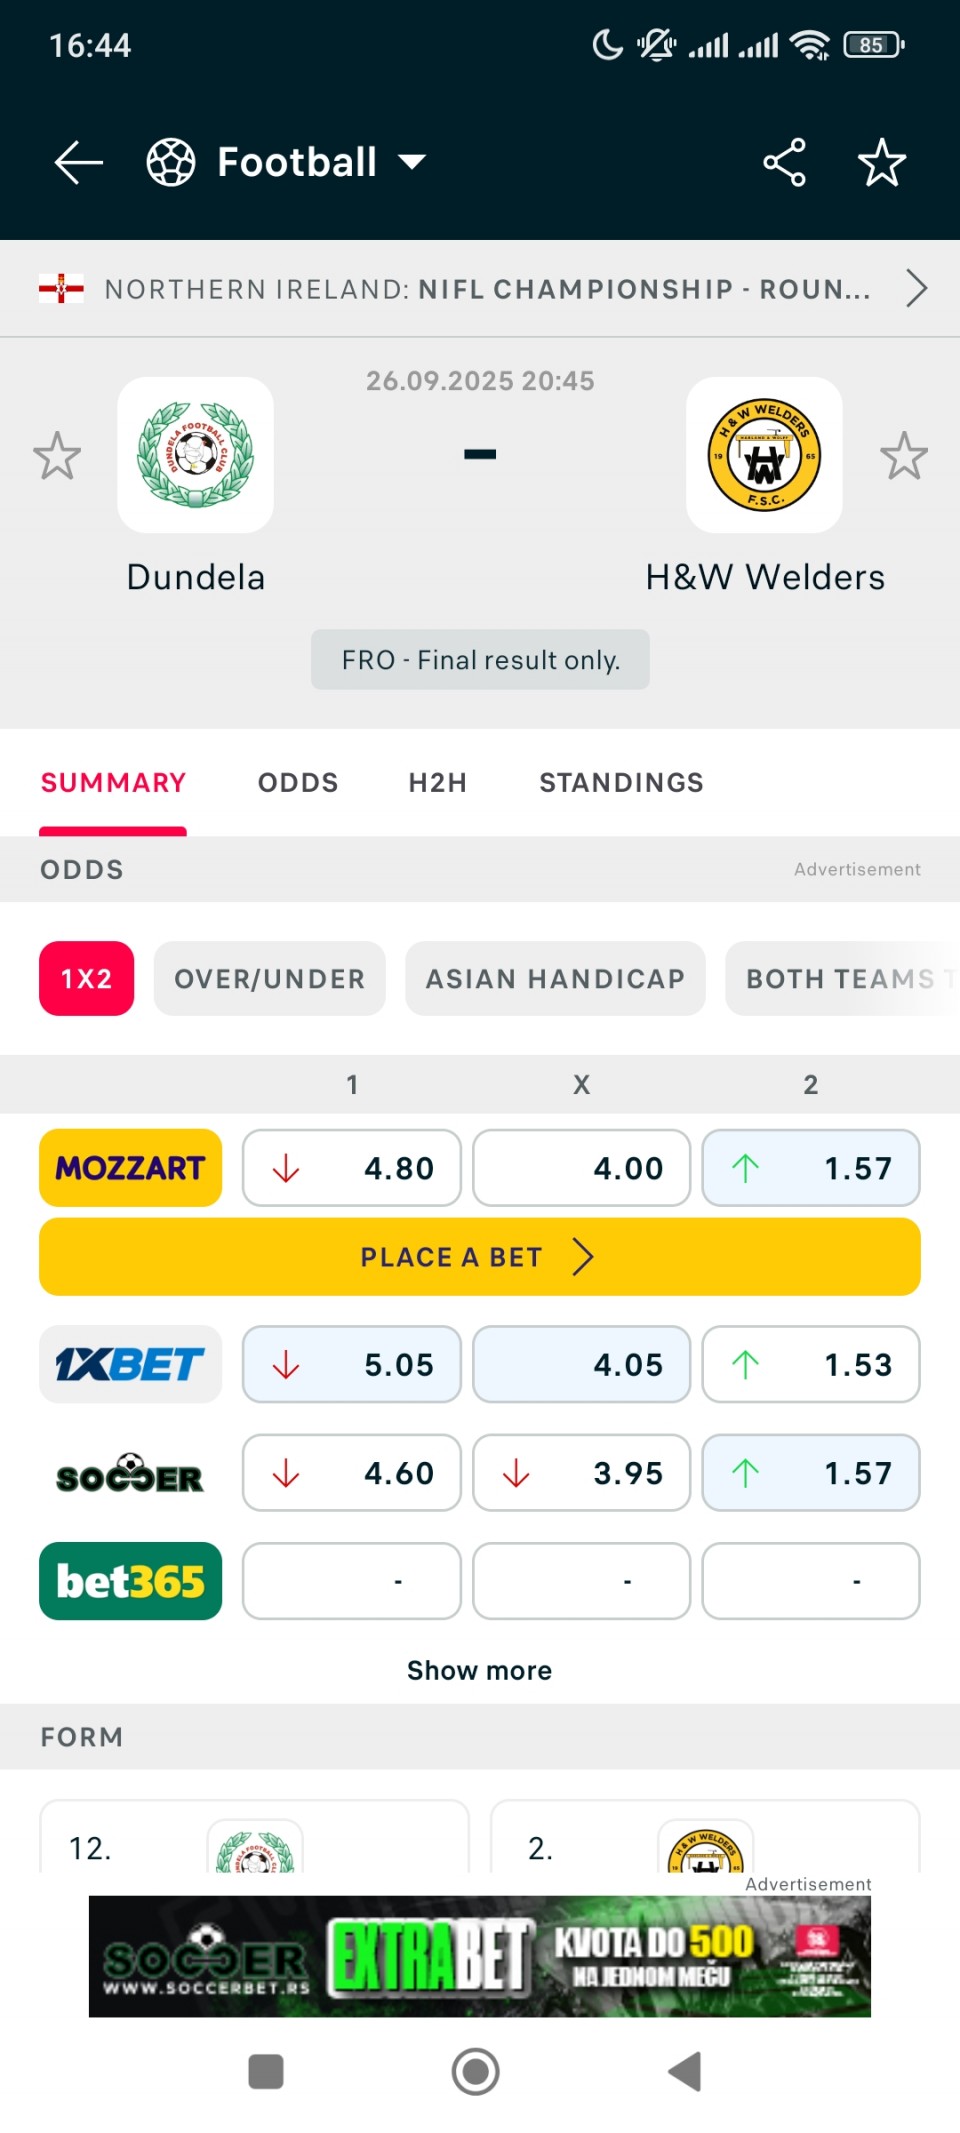960x2133 pixels.
Task: Switch to the H2H tab
Action: (437, 782)
